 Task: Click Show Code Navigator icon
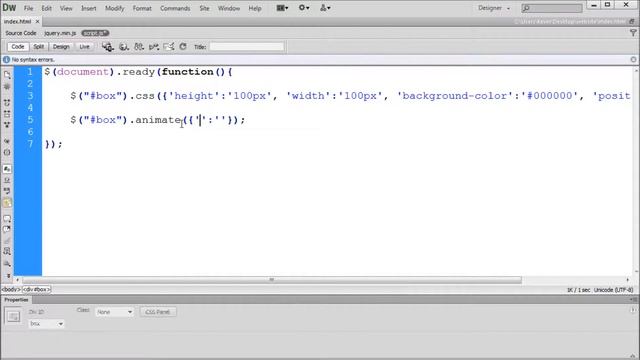[7, 87]
